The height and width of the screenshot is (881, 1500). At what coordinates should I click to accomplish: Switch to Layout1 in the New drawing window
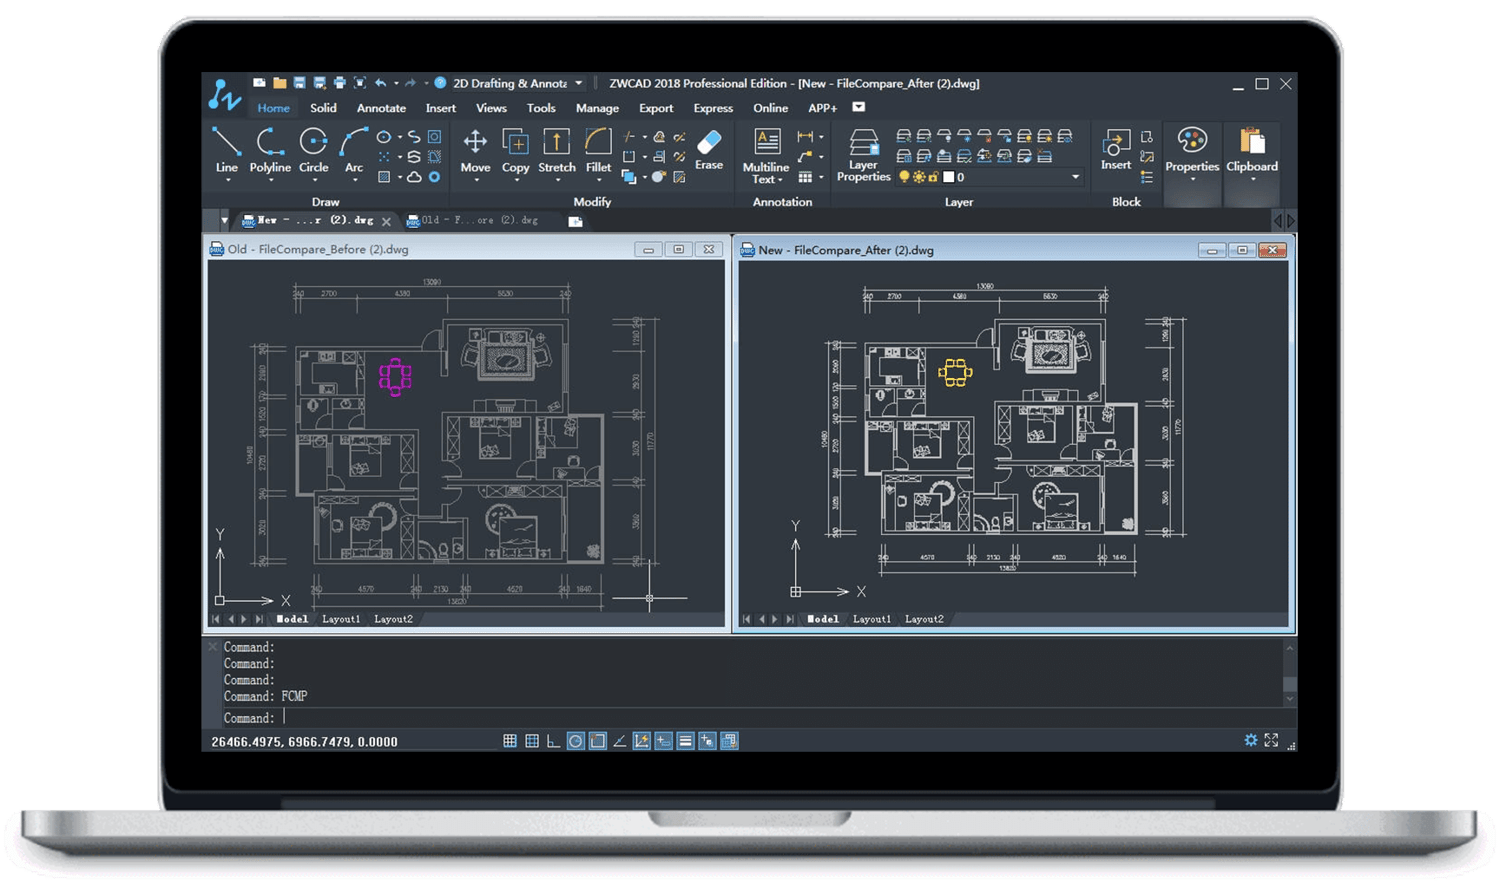tap(872, 619)
